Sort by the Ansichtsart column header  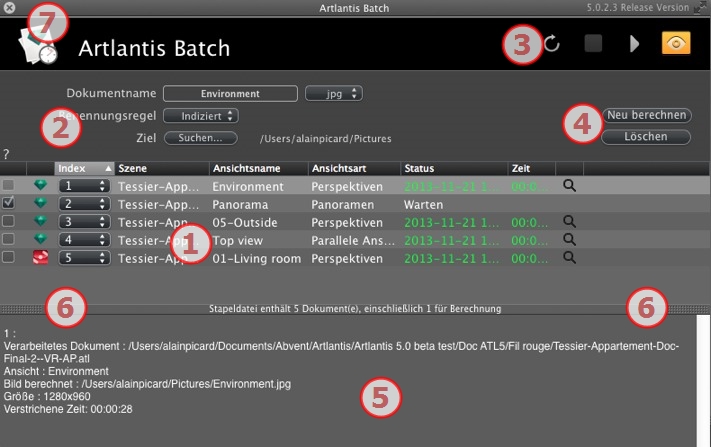click(354, 169)
